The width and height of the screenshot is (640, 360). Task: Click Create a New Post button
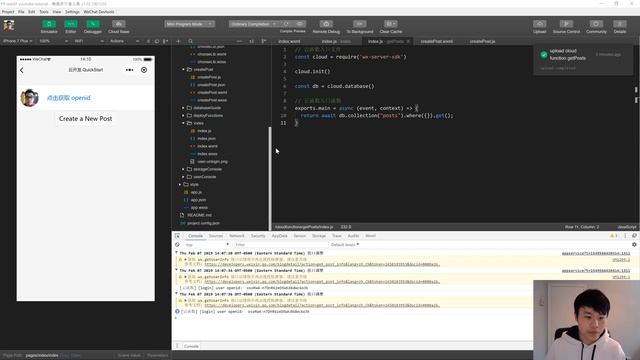coord(86,119)
